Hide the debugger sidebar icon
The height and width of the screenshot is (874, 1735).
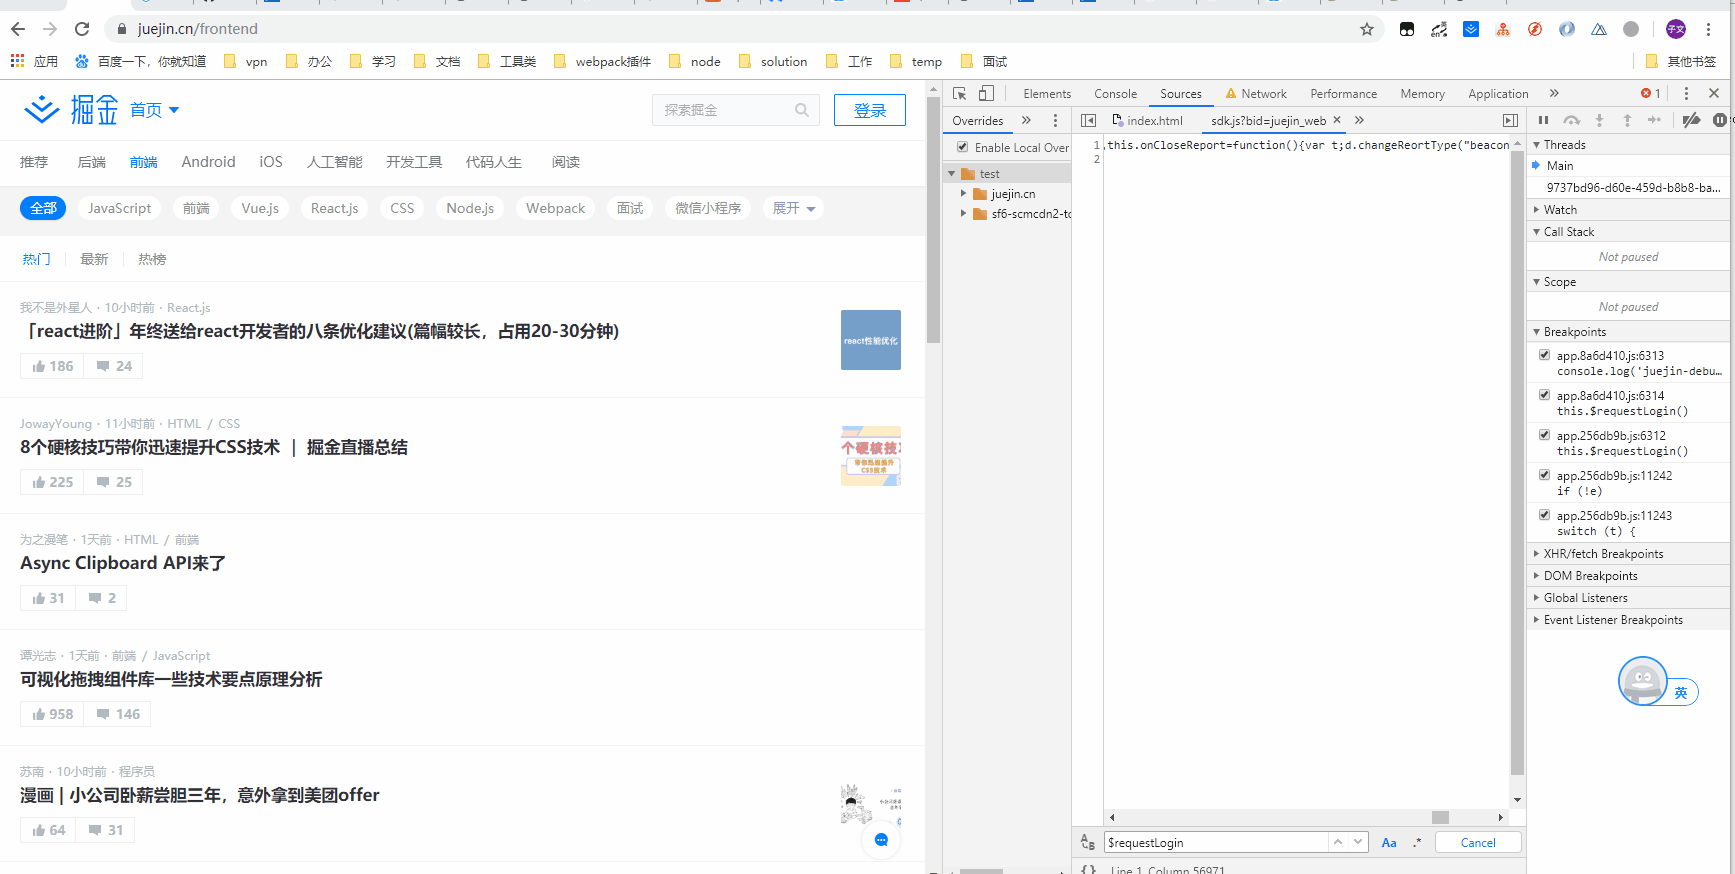click(1510, 120)
